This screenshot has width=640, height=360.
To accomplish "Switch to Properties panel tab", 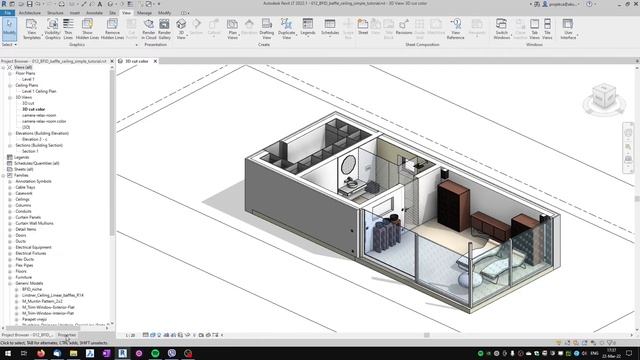I will 67,335.
